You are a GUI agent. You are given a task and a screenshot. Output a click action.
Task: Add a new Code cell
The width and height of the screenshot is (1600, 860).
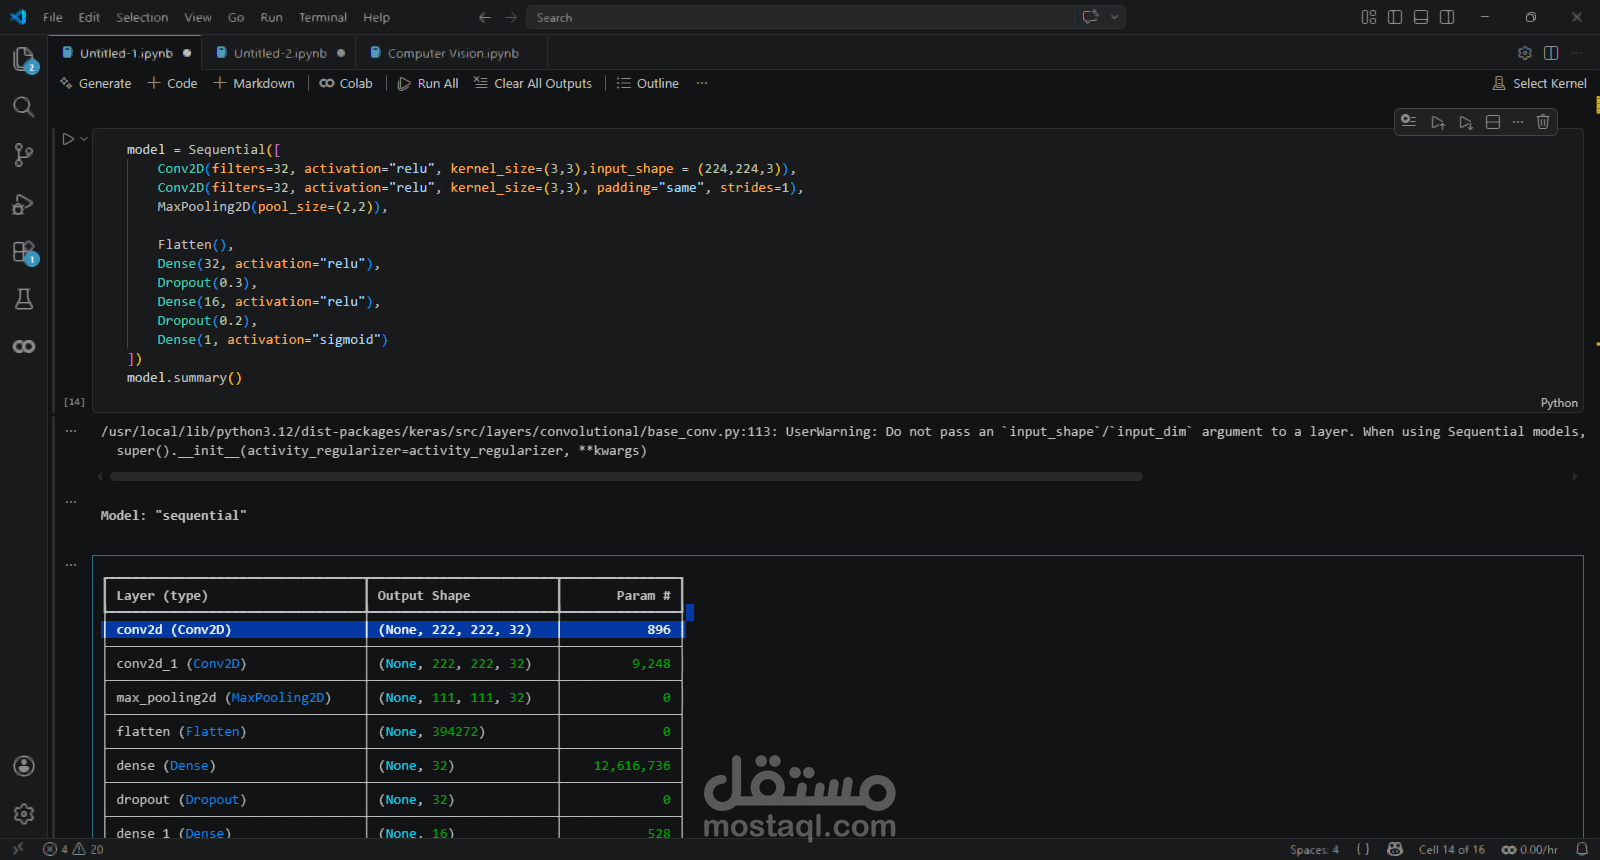point(173,83)
